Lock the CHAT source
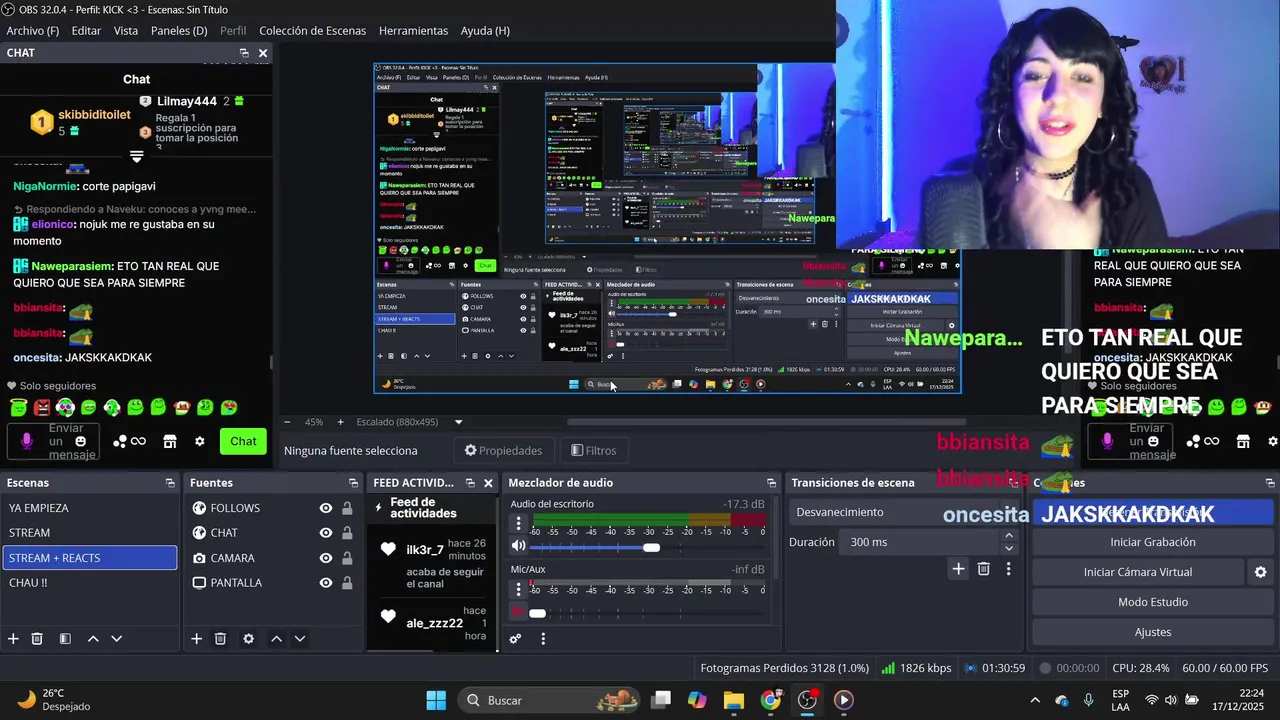1280x720 pixels. pos(347,533)
